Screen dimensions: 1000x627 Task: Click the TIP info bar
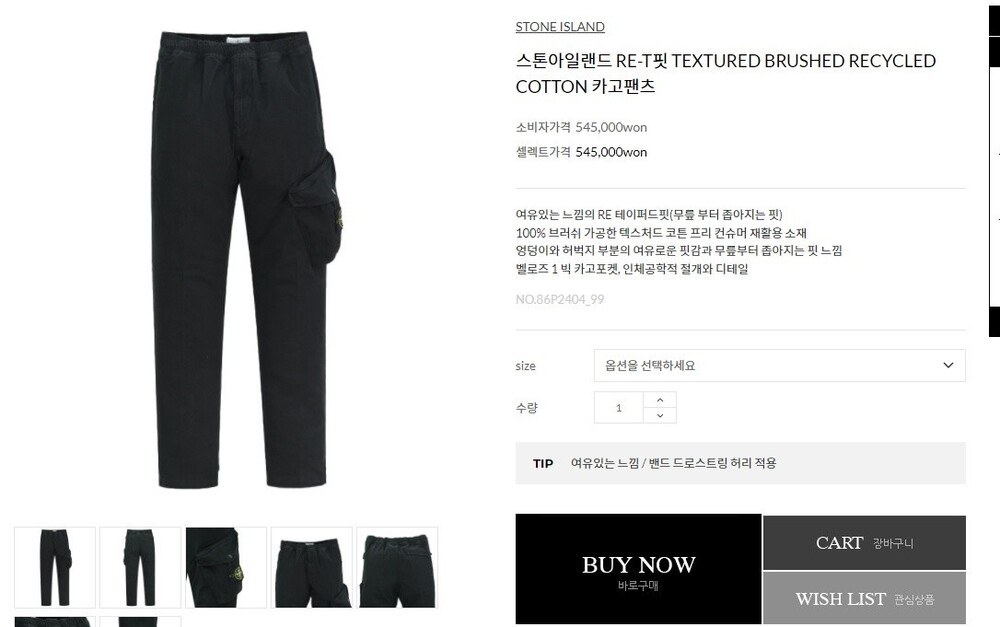pyautogui.click(x=740, y=463)
